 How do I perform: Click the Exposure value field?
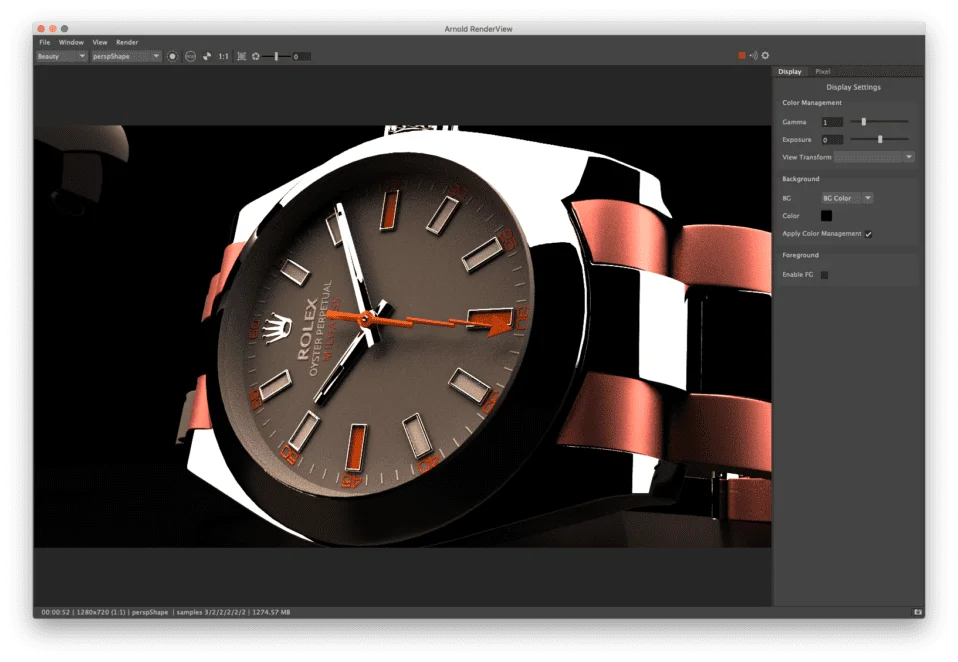[832, 140]
